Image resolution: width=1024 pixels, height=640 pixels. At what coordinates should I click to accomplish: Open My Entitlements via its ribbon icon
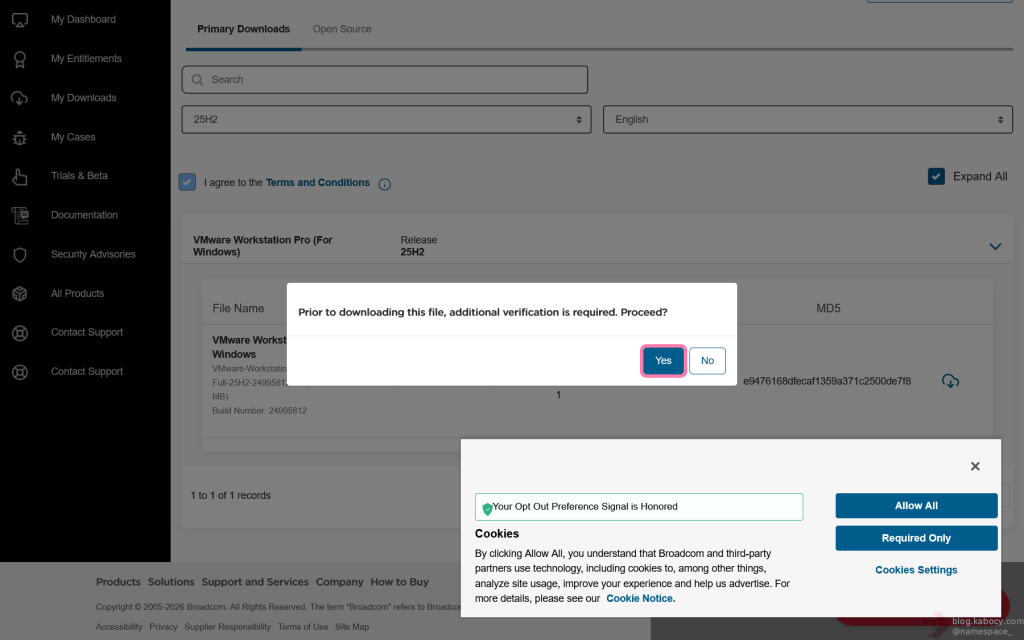pyautogui.click(x=19, y=59)
